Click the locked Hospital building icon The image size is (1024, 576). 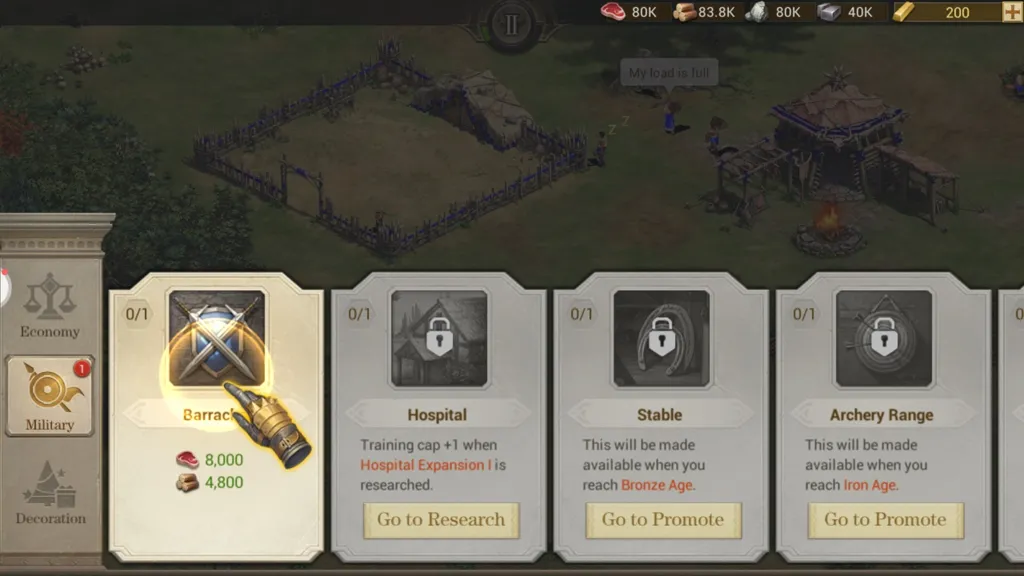point(439,338)
